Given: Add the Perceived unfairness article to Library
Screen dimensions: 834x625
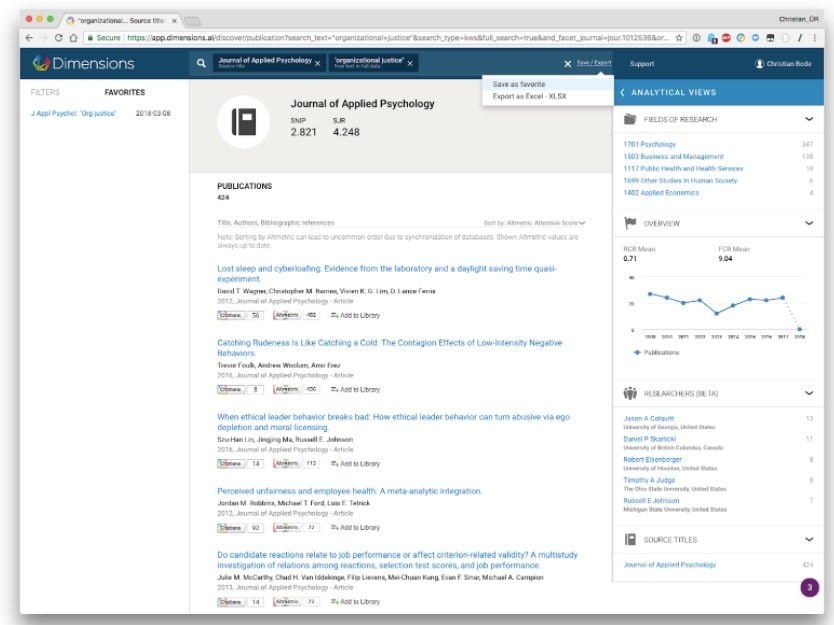Looking at the screenshot, I should click(355, 527).
